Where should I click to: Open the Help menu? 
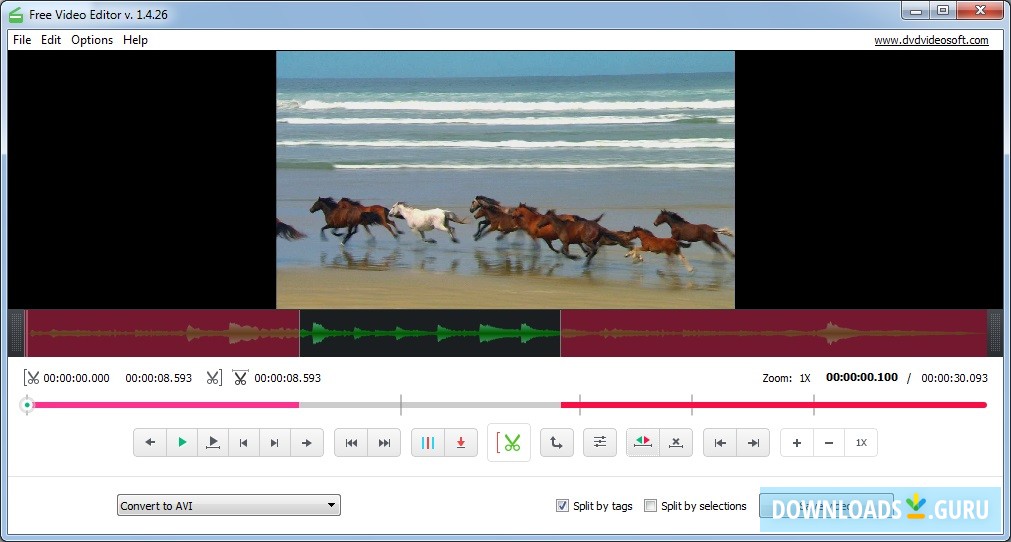pos(135,40)
